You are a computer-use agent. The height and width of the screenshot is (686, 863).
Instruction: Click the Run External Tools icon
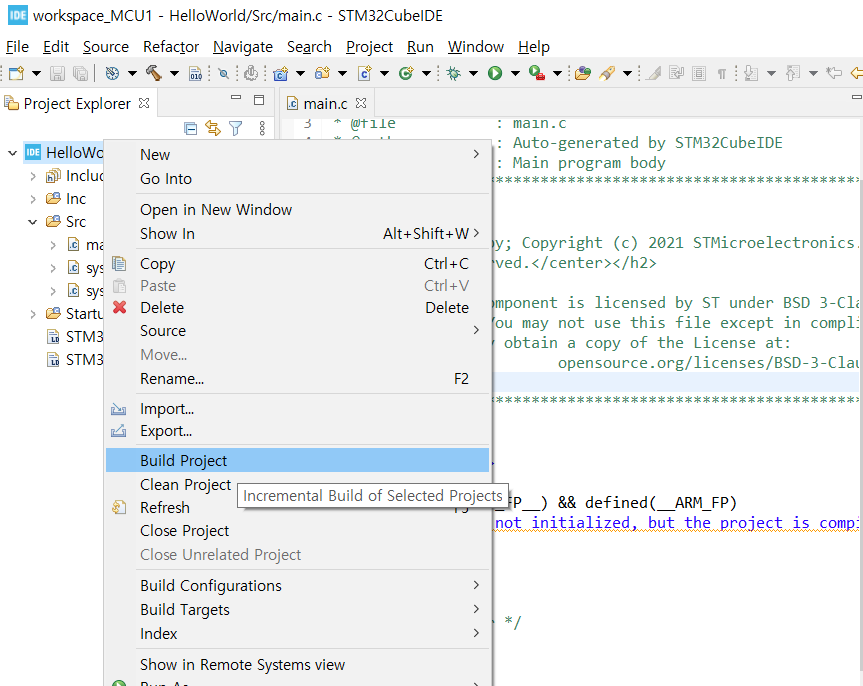coord(537,73)
